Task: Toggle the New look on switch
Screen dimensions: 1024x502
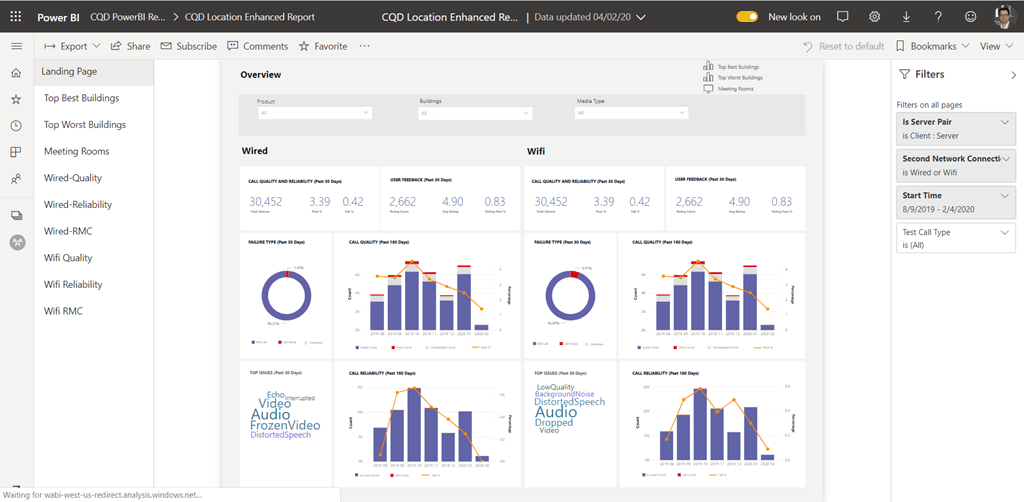Action: (x=747, y=17)
